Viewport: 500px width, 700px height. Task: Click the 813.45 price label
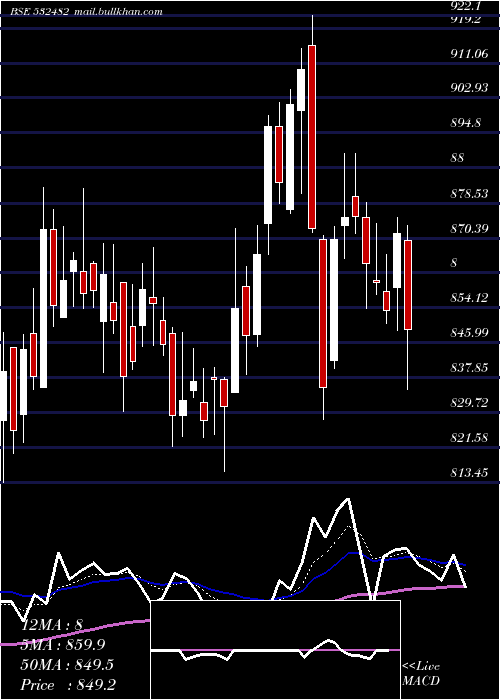[x=468, y=473]
